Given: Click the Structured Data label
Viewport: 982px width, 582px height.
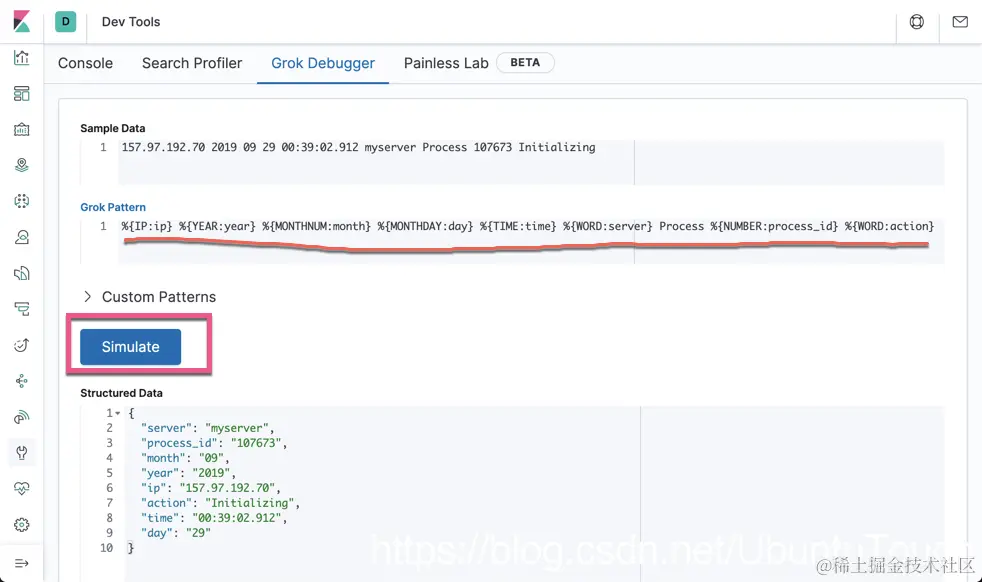Looking at the screenshot, I should (x=121, y=393).
